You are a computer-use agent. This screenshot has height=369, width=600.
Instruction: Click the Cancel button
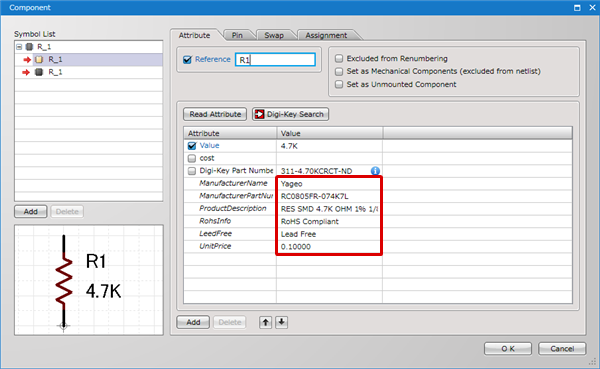[x=562, y=349]
